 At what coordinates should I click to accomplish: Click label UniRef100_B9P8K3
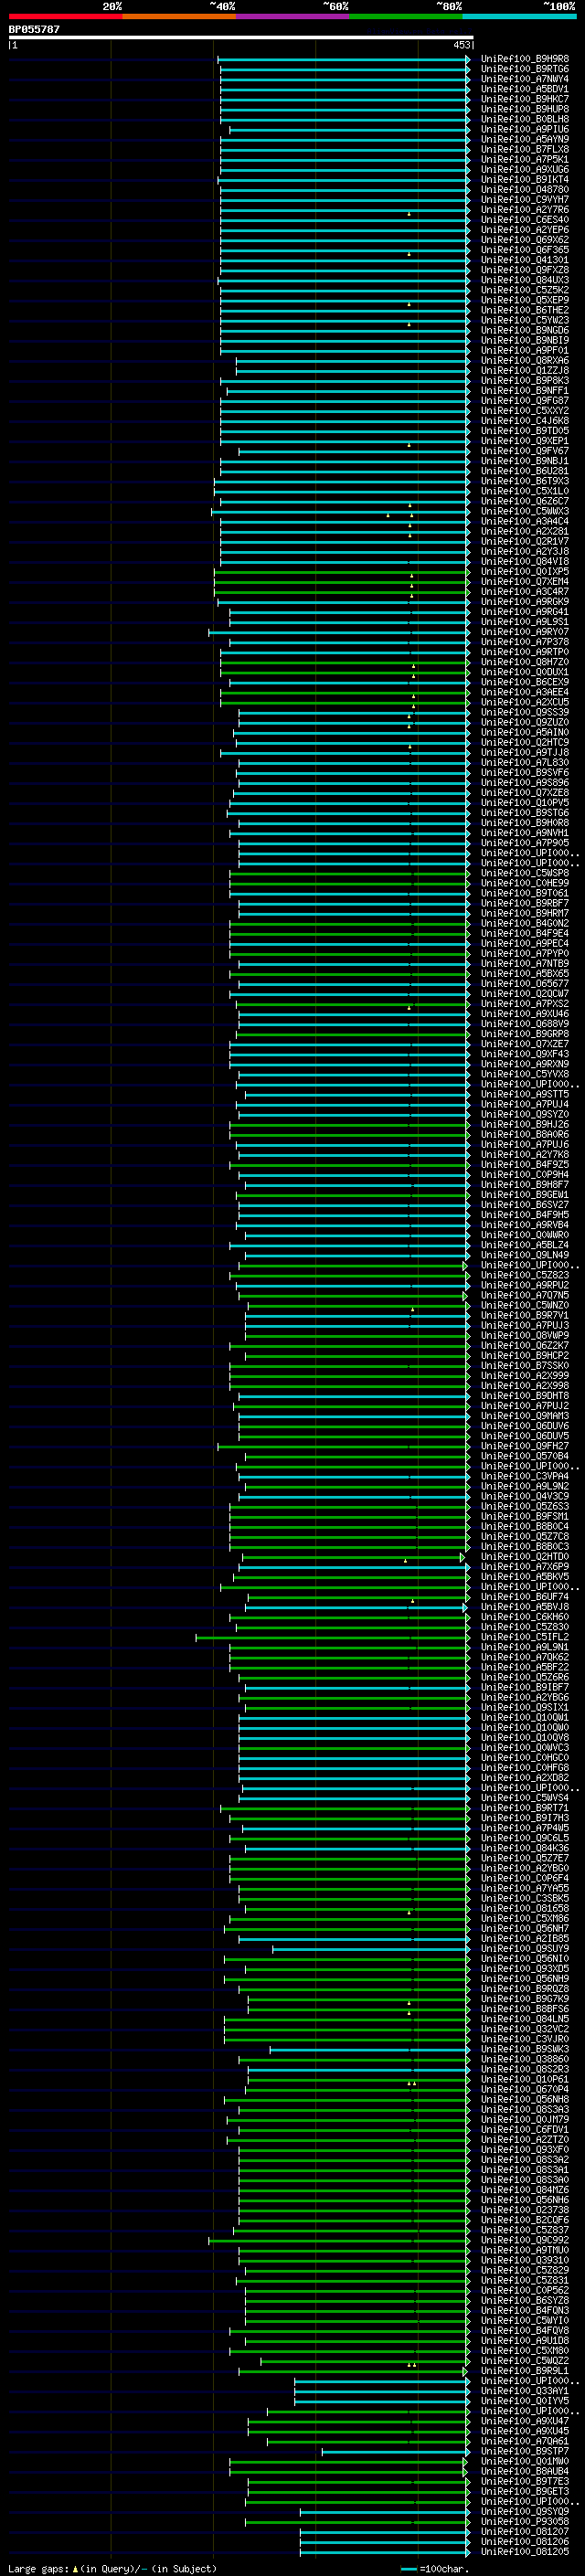[525, 380]
